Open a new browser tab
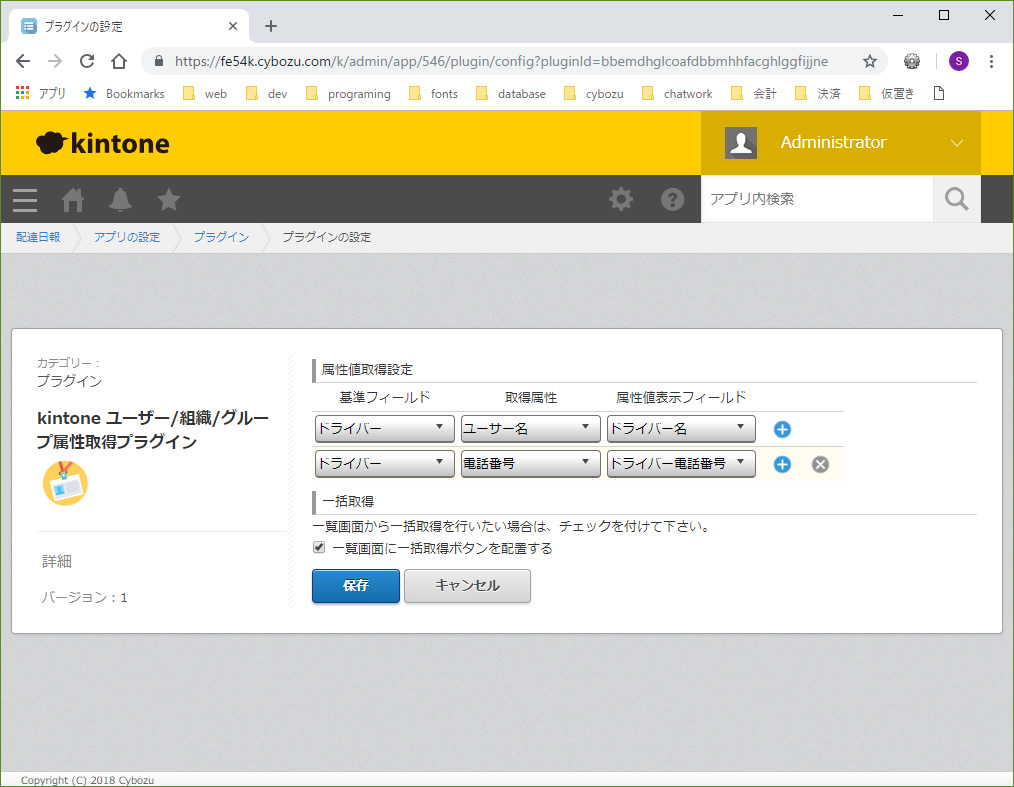This screenshot has height=787, width=1014. (x=271, y=27)
